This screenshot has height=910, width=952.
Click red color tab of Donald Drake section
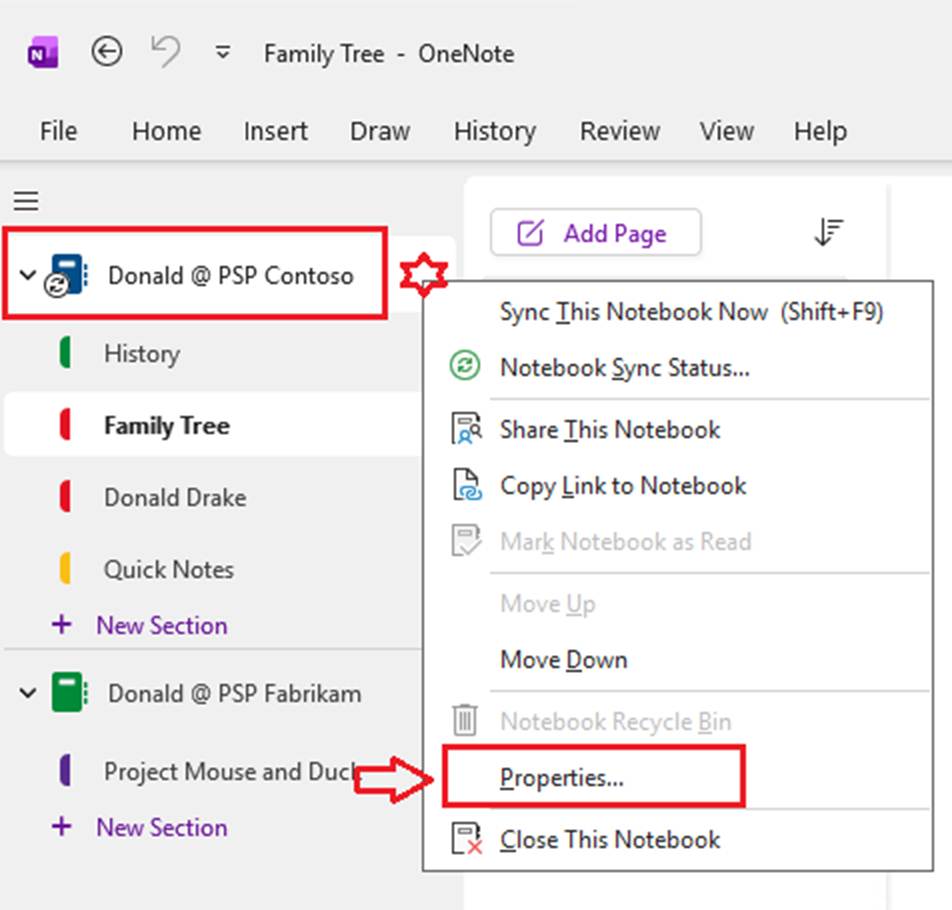tap(66, 497)
